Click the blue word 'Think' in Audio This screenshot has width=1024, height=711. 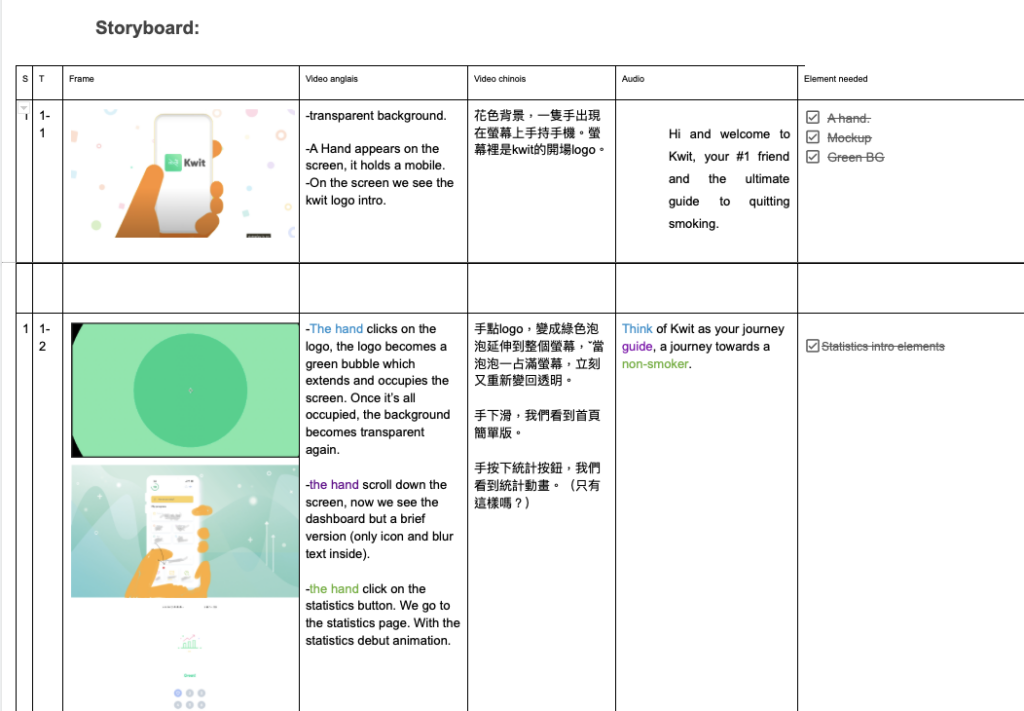[x=637, y=329]
